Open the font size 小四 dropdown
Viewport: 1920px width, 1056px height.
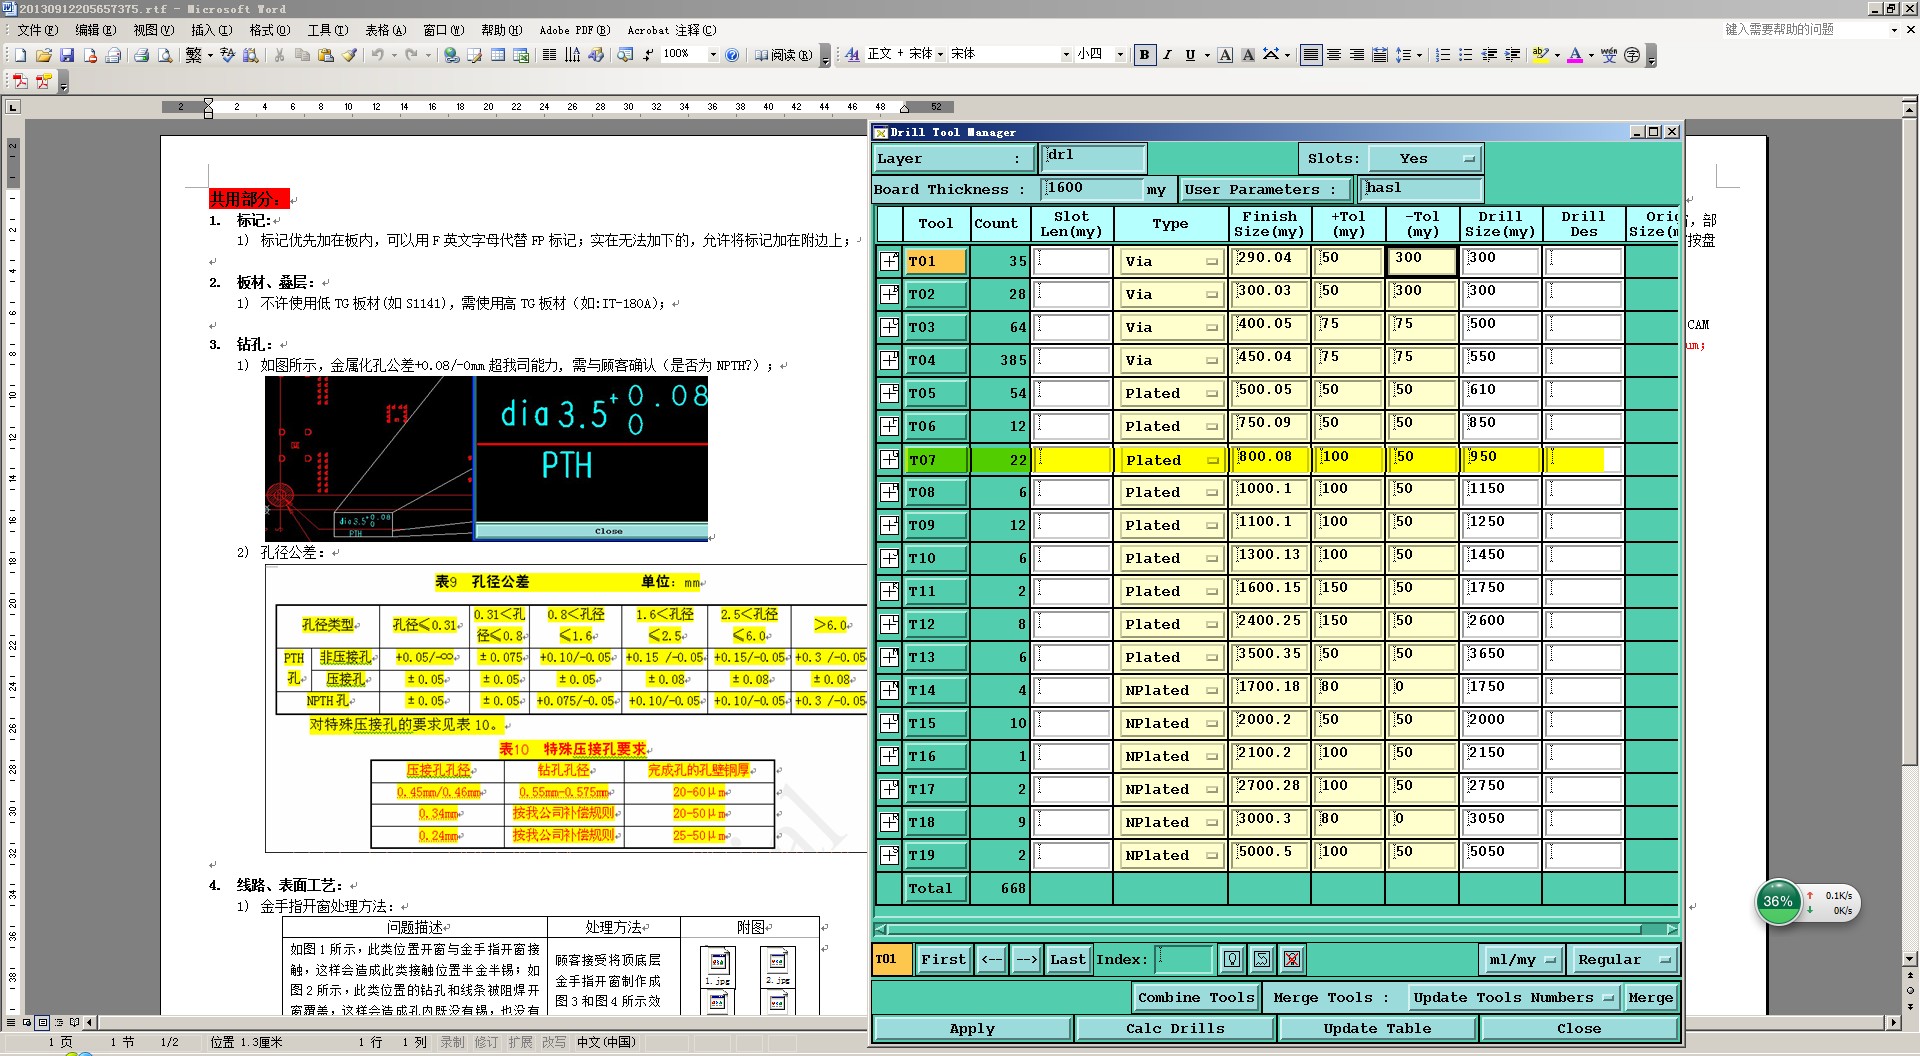(x=1120, y=54)
